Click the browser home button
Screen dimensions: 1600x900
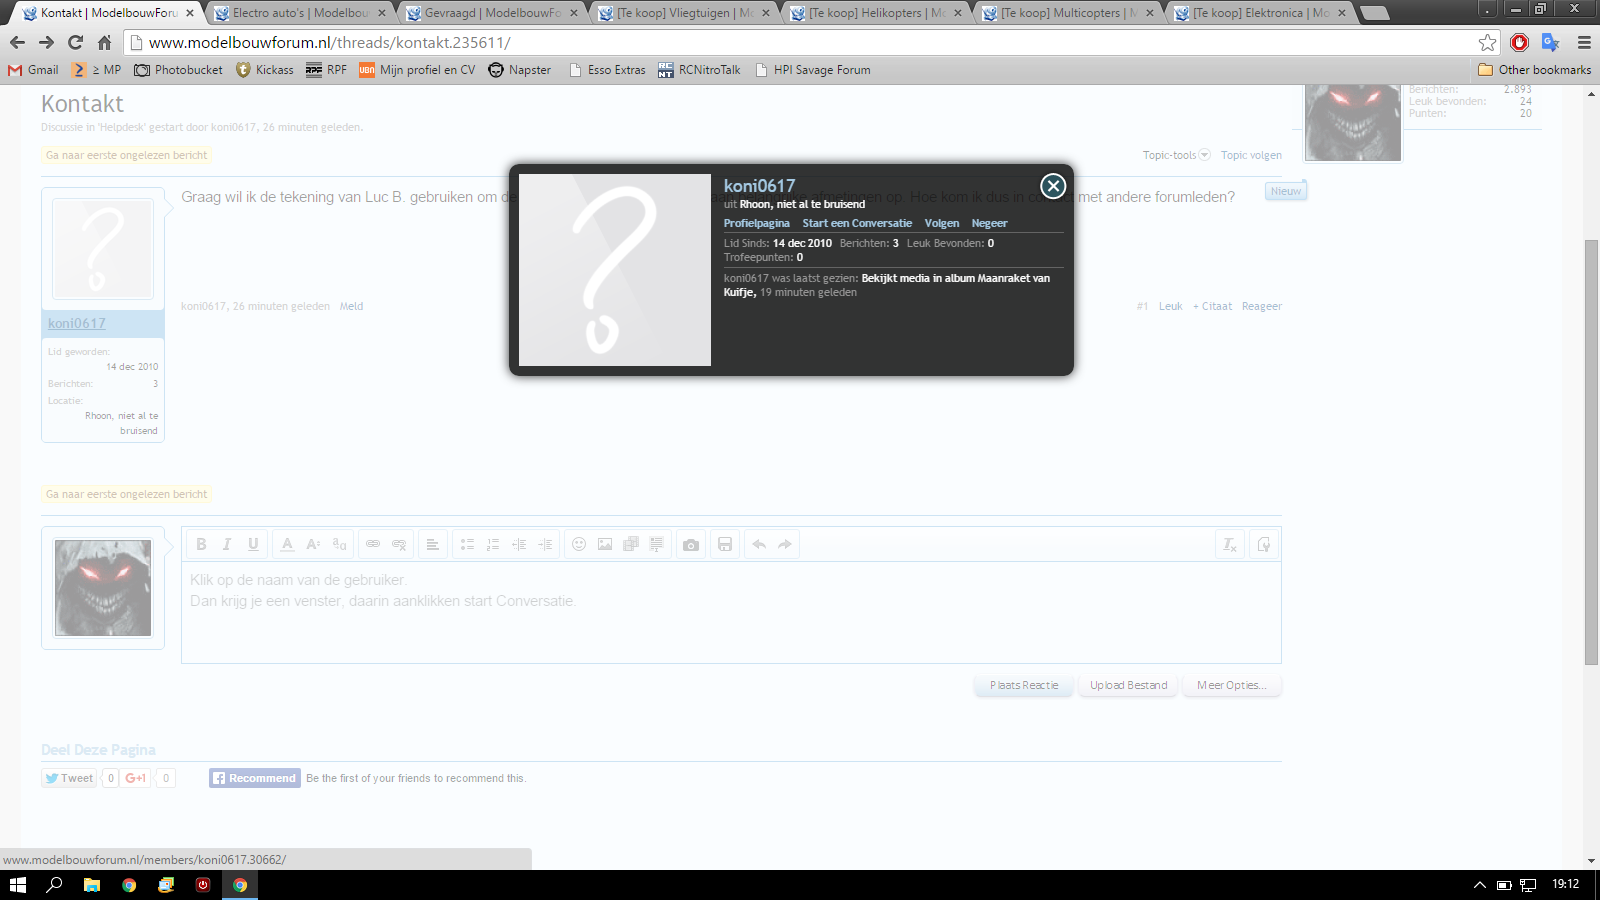point(104,42)
